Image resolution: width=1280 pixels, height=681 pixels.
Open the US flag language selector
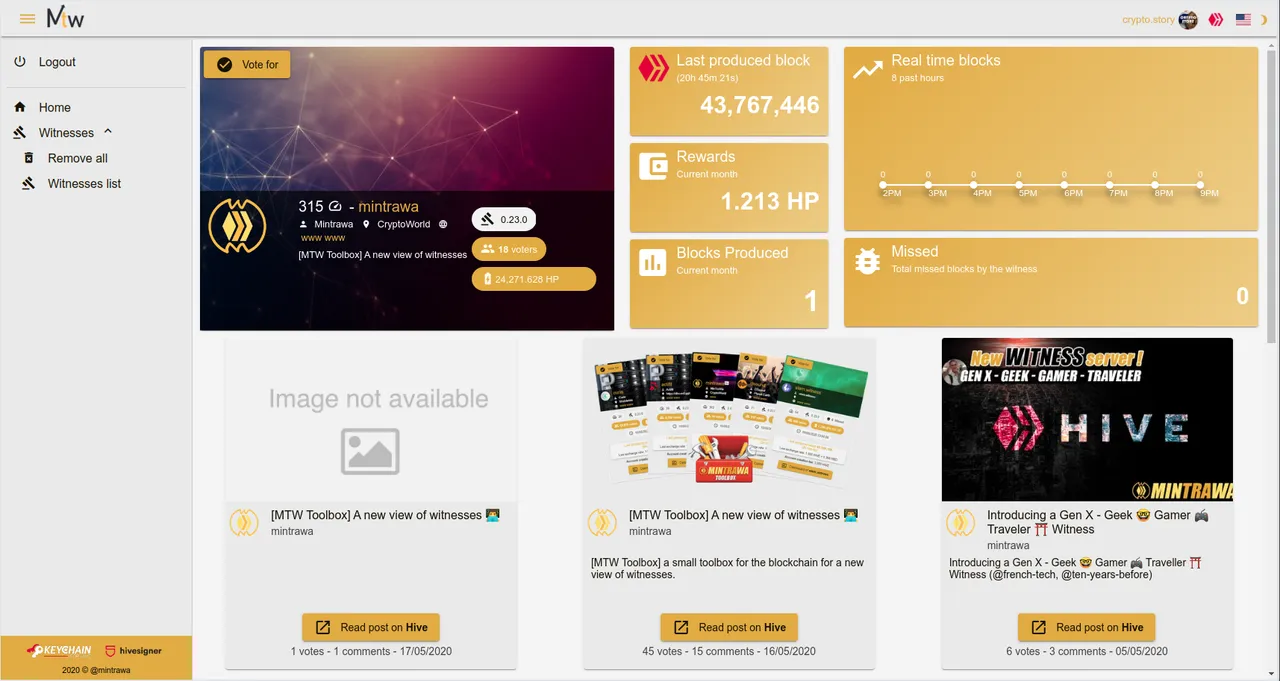click(1243, 19)
